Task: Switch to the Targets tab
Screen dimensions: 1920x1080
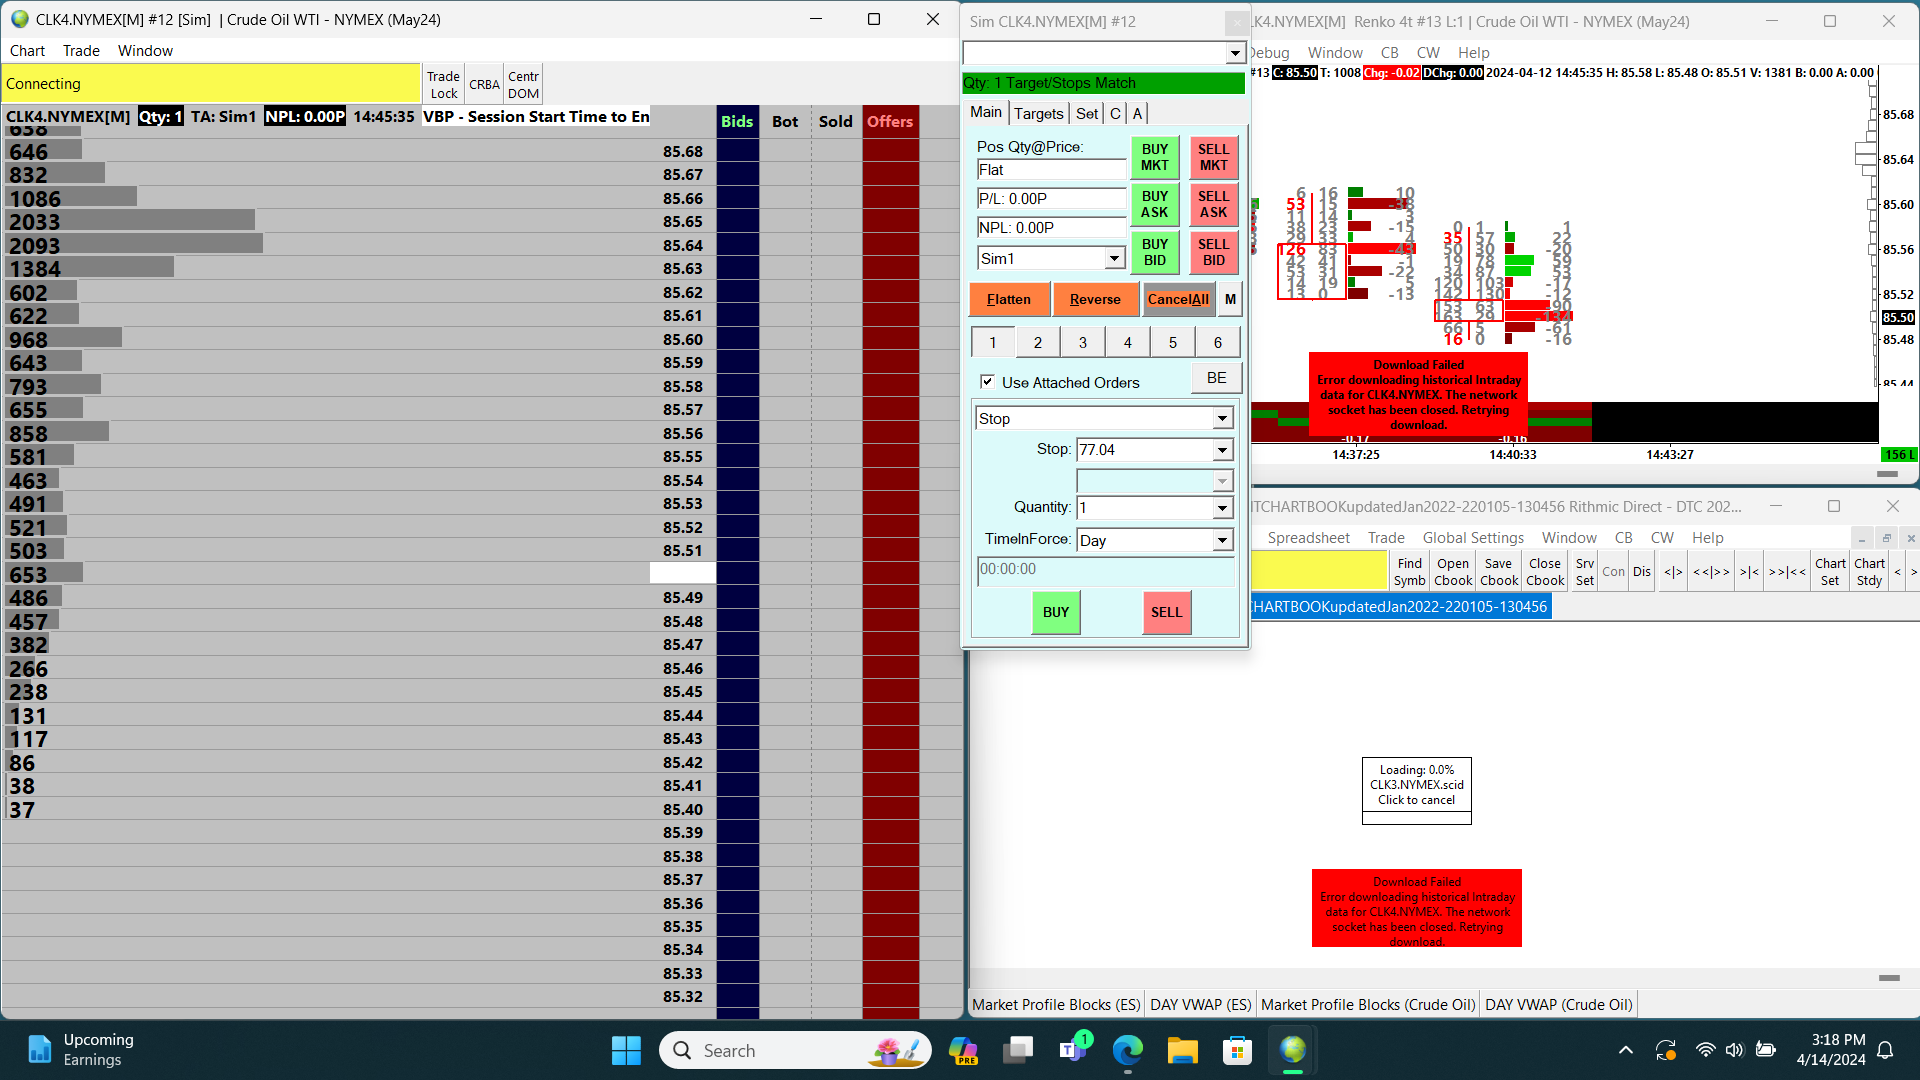Action: pyautogui.click(x=1038, y=114)
